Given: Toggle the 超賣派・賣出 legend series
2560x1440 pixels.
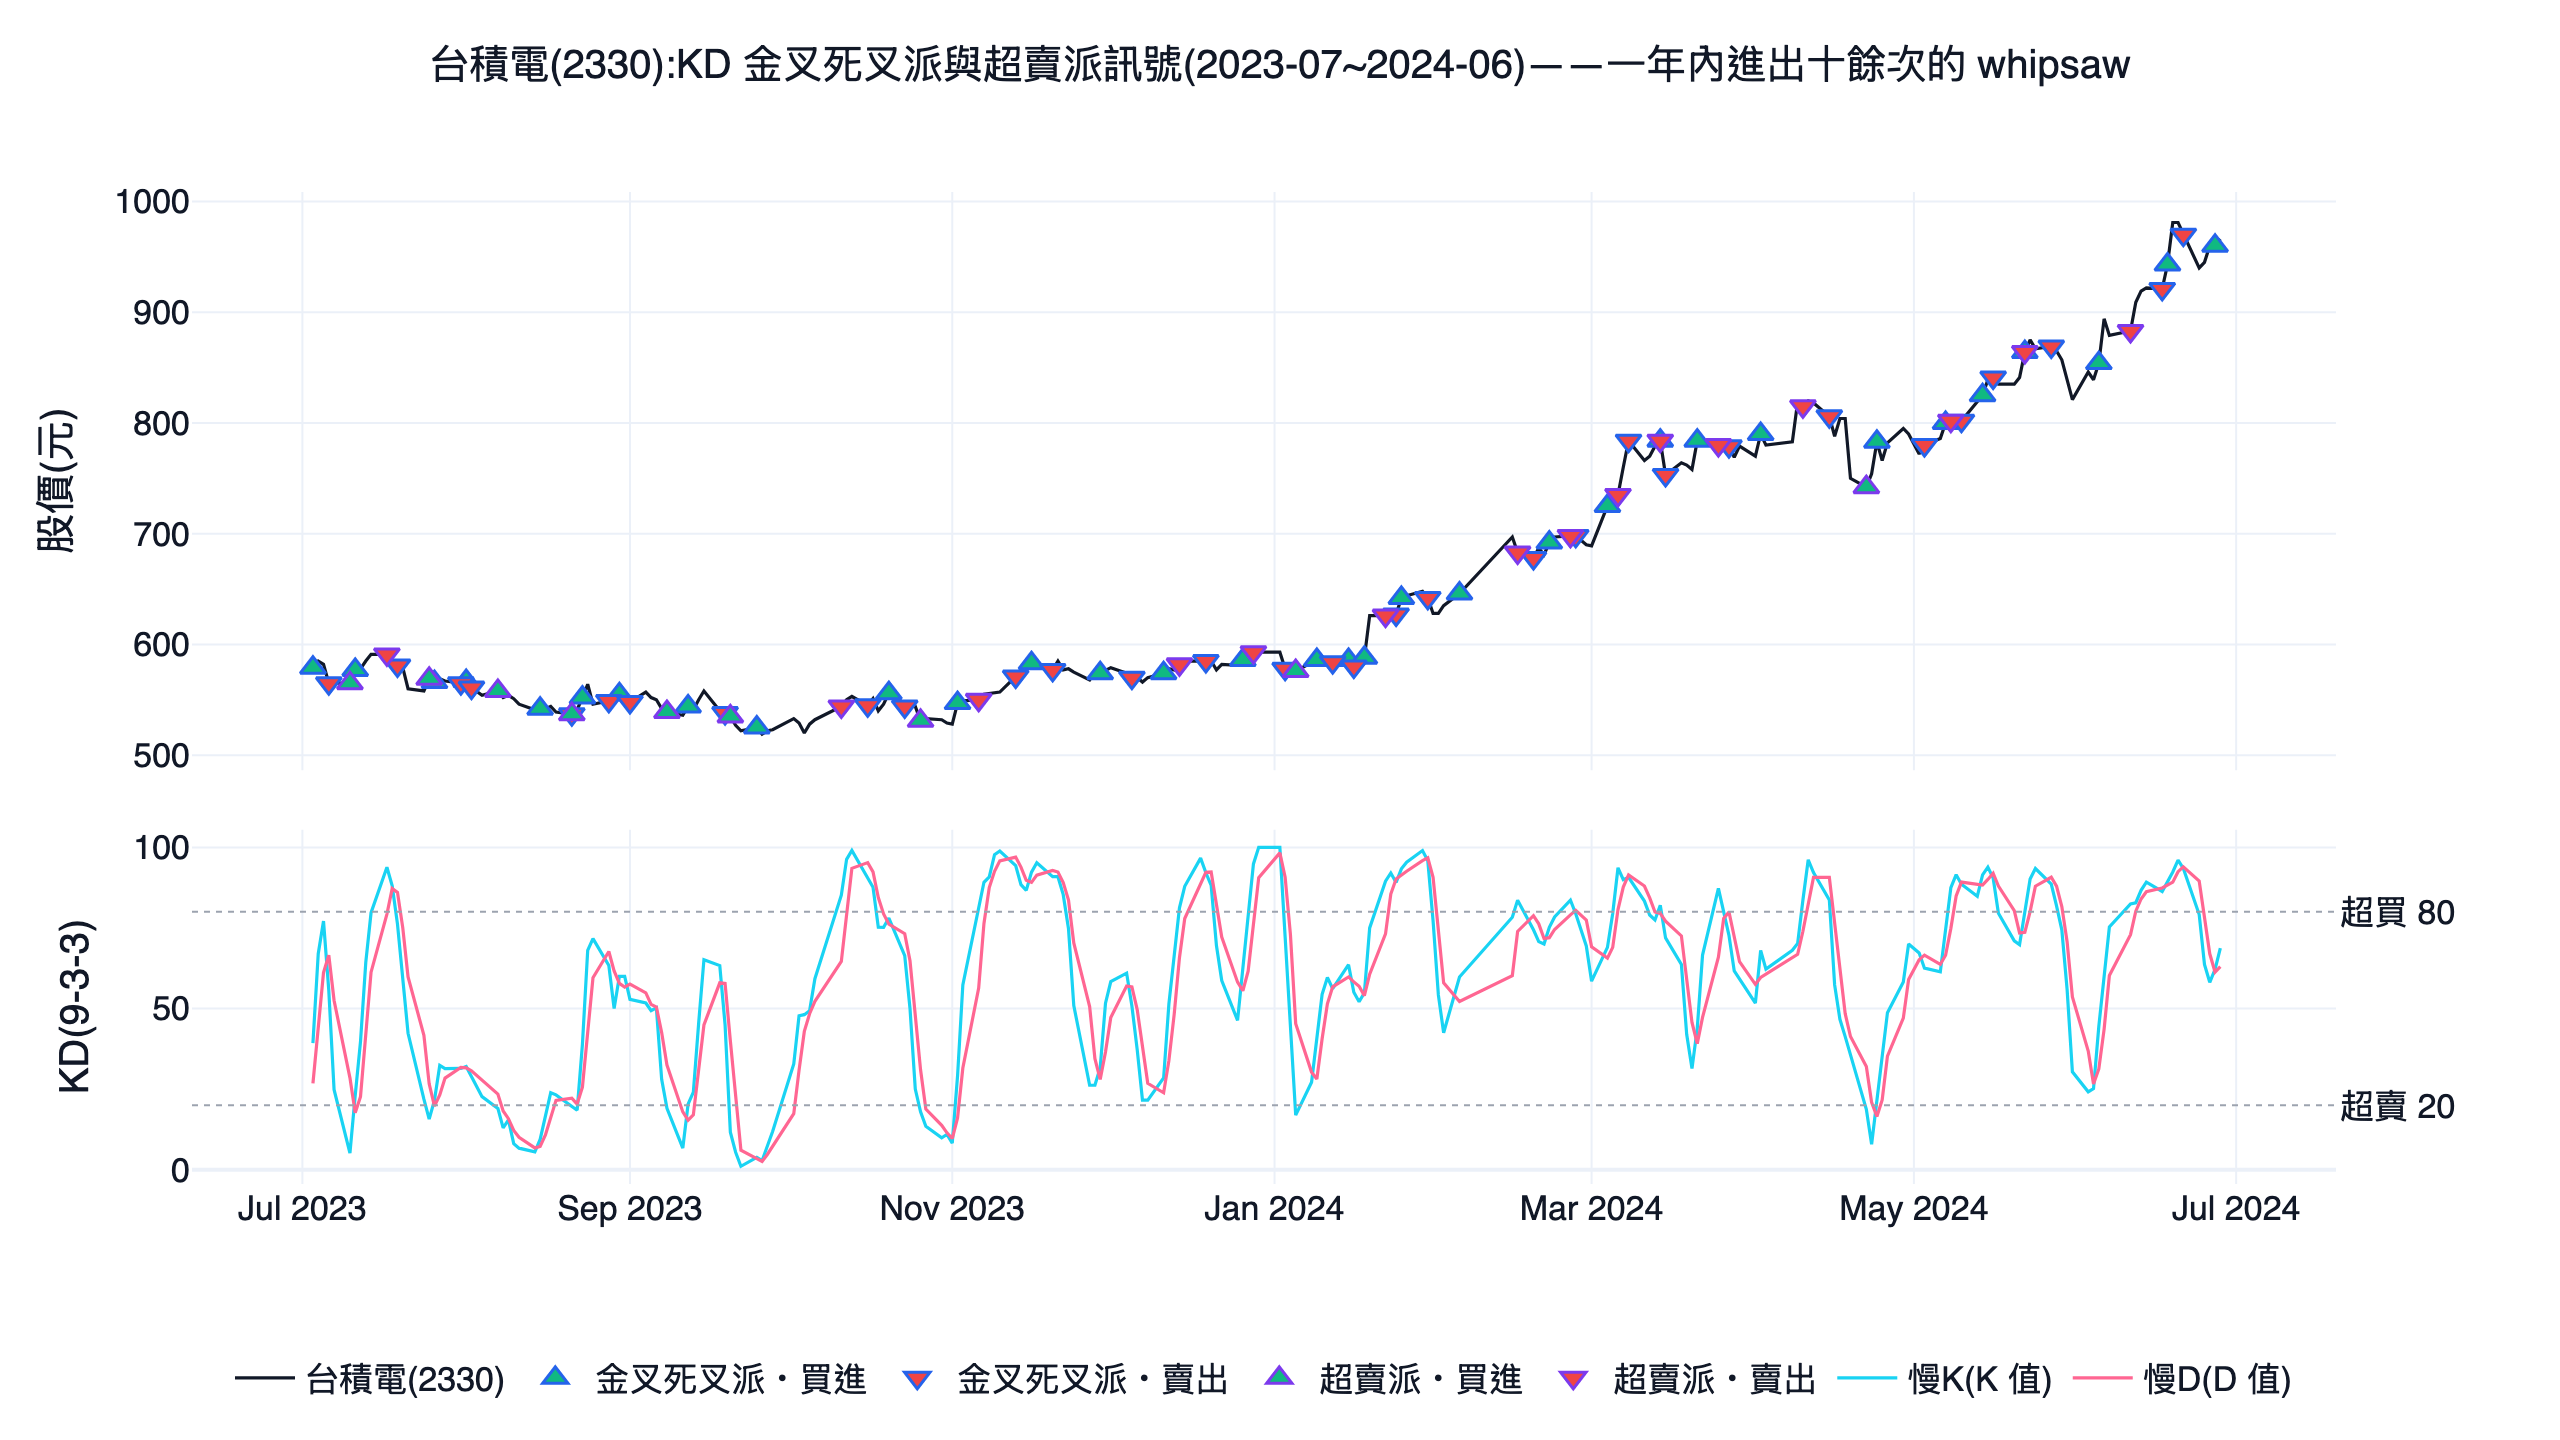Looking at the screenshot, I should [1687, 1379].
